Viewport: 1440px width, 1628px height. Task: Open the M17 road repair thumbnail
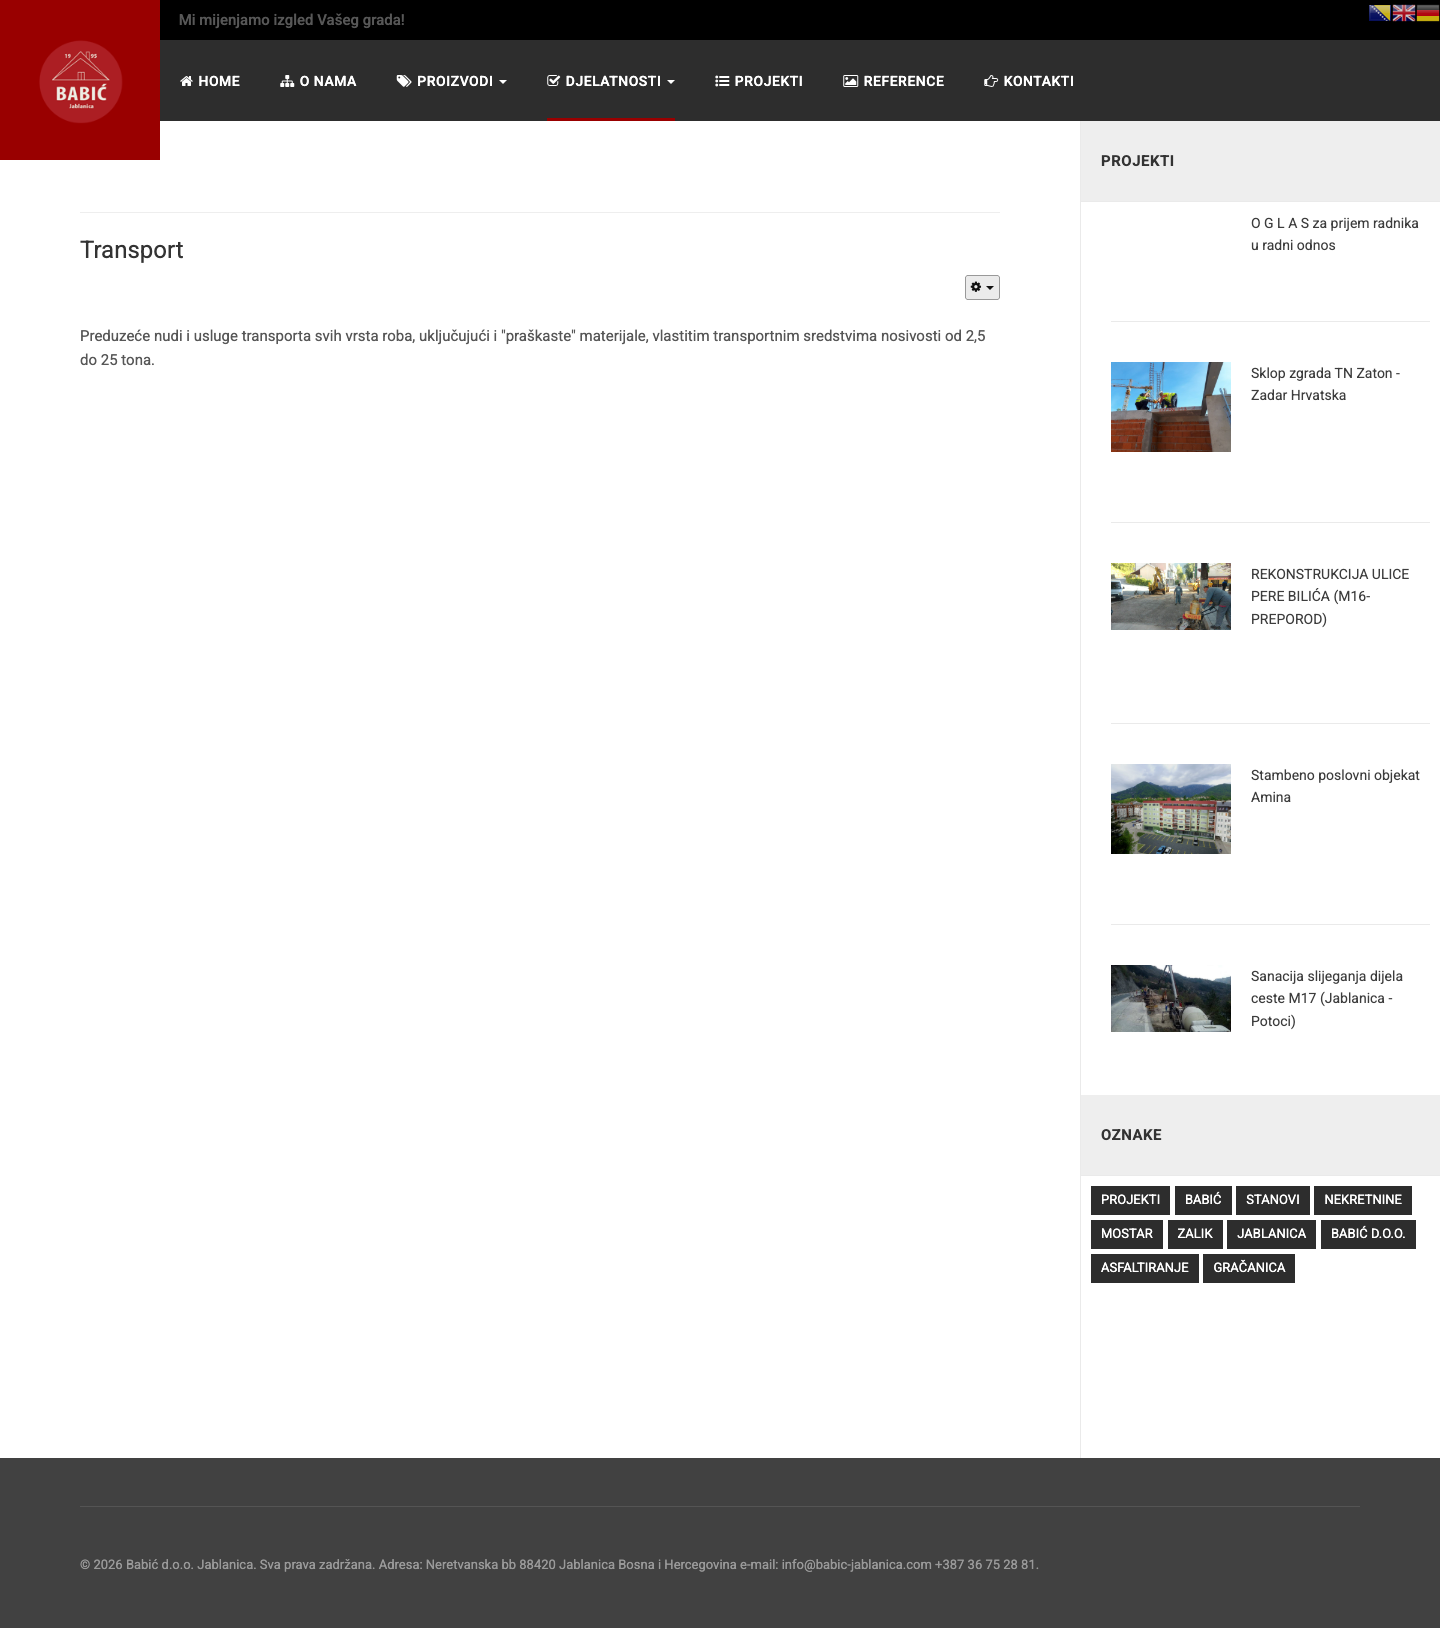tap(1171, 998)
